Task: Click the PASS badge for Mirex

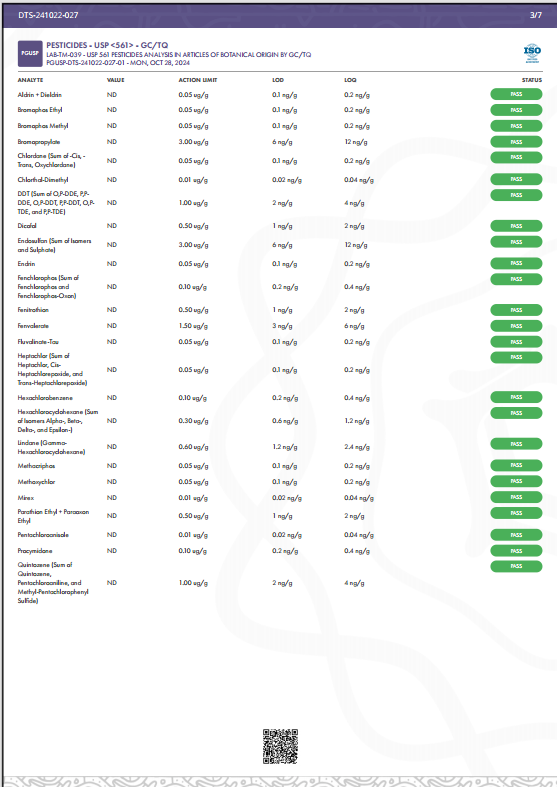Action: pos(516,497)
